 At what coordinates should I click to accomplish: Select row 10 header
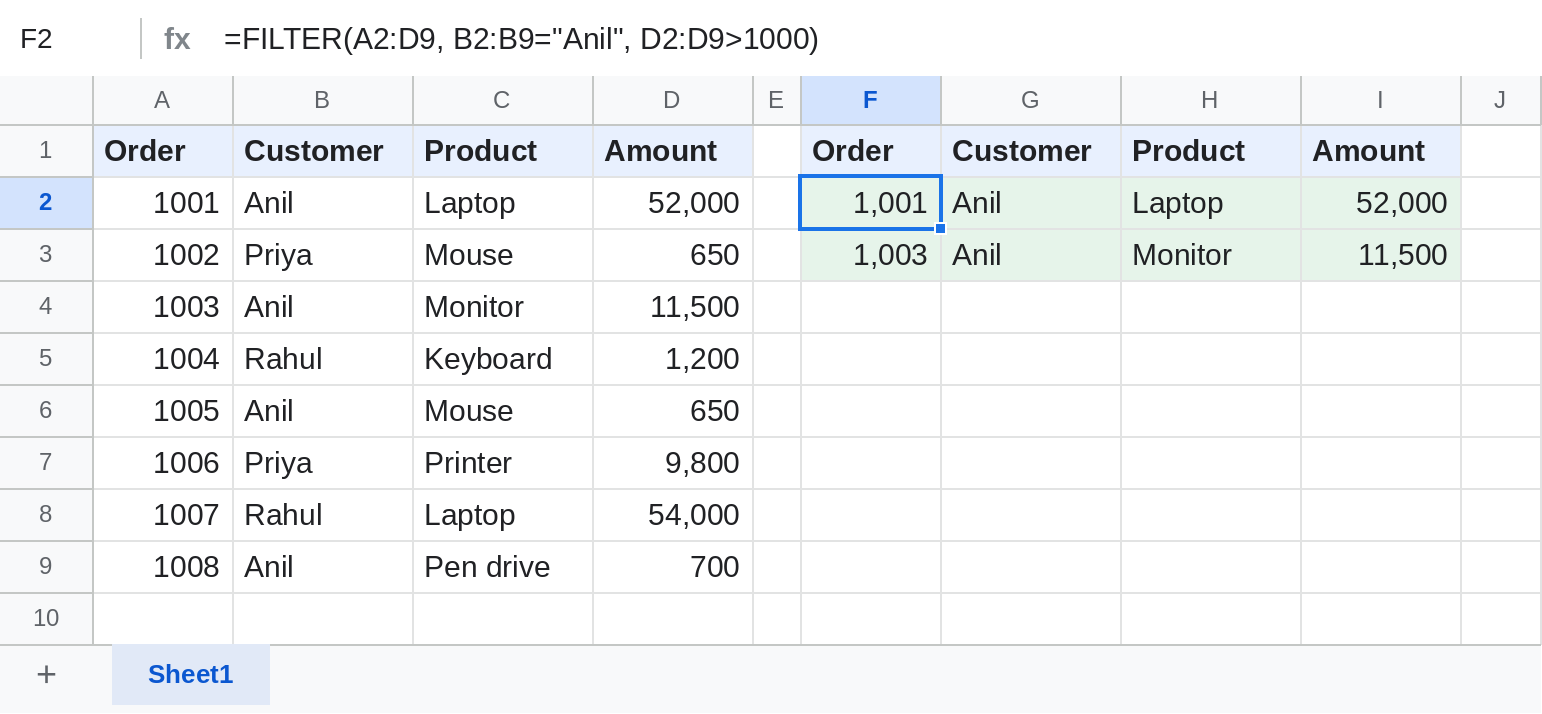coord(46,619)
